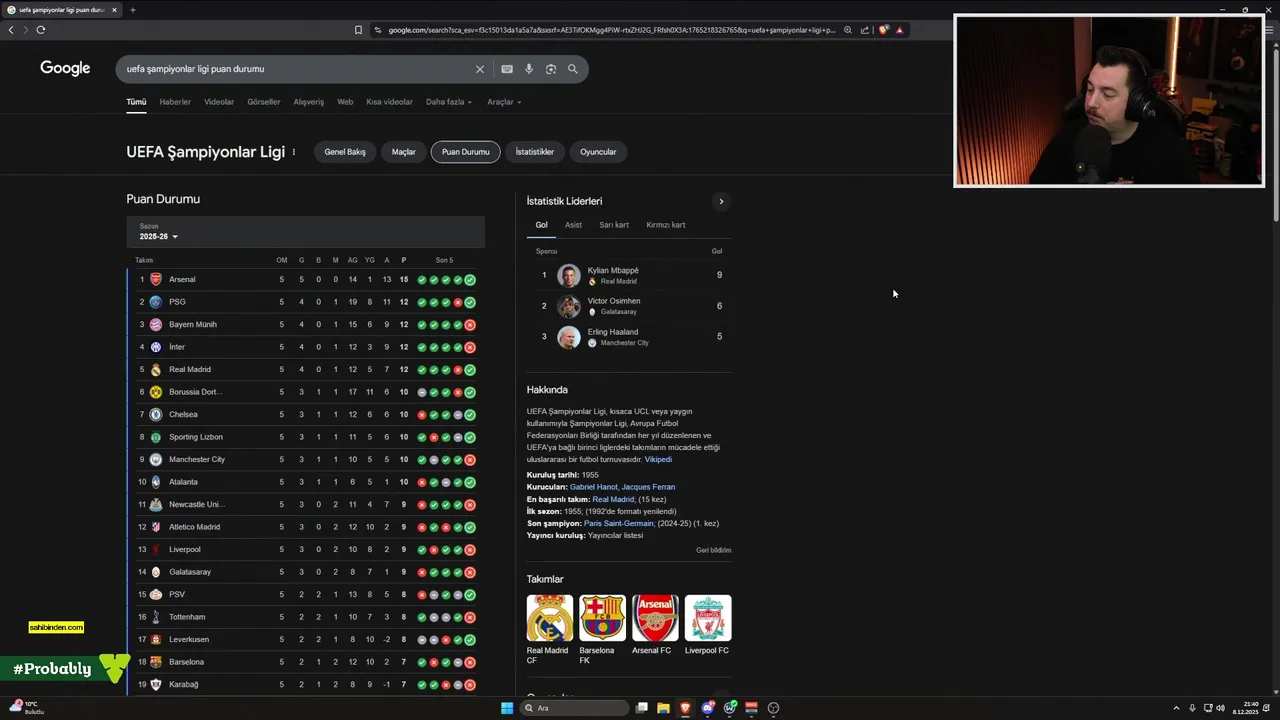Open the Google logo homepage link
Screen dimensions: 1280x720
click(65, 68)
